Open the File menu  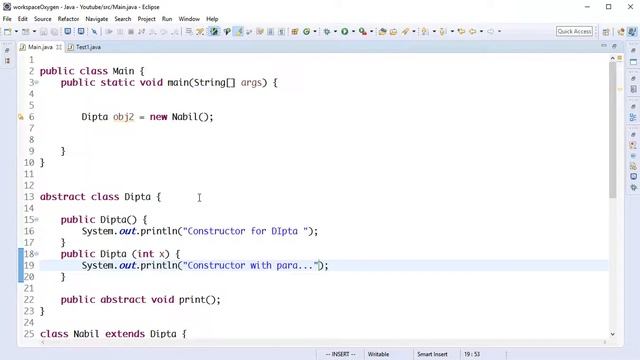click(7, 19)
